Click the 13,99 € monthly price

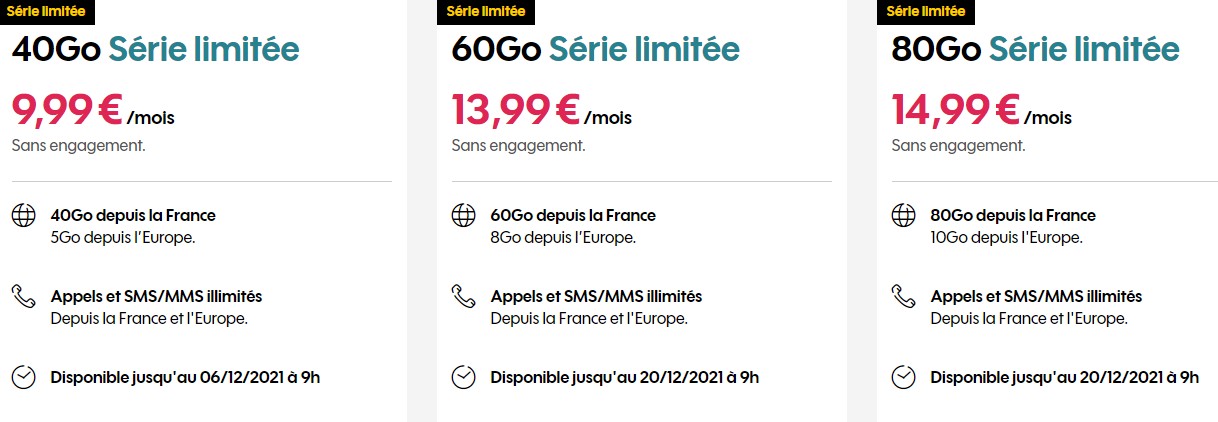[515, 109]
